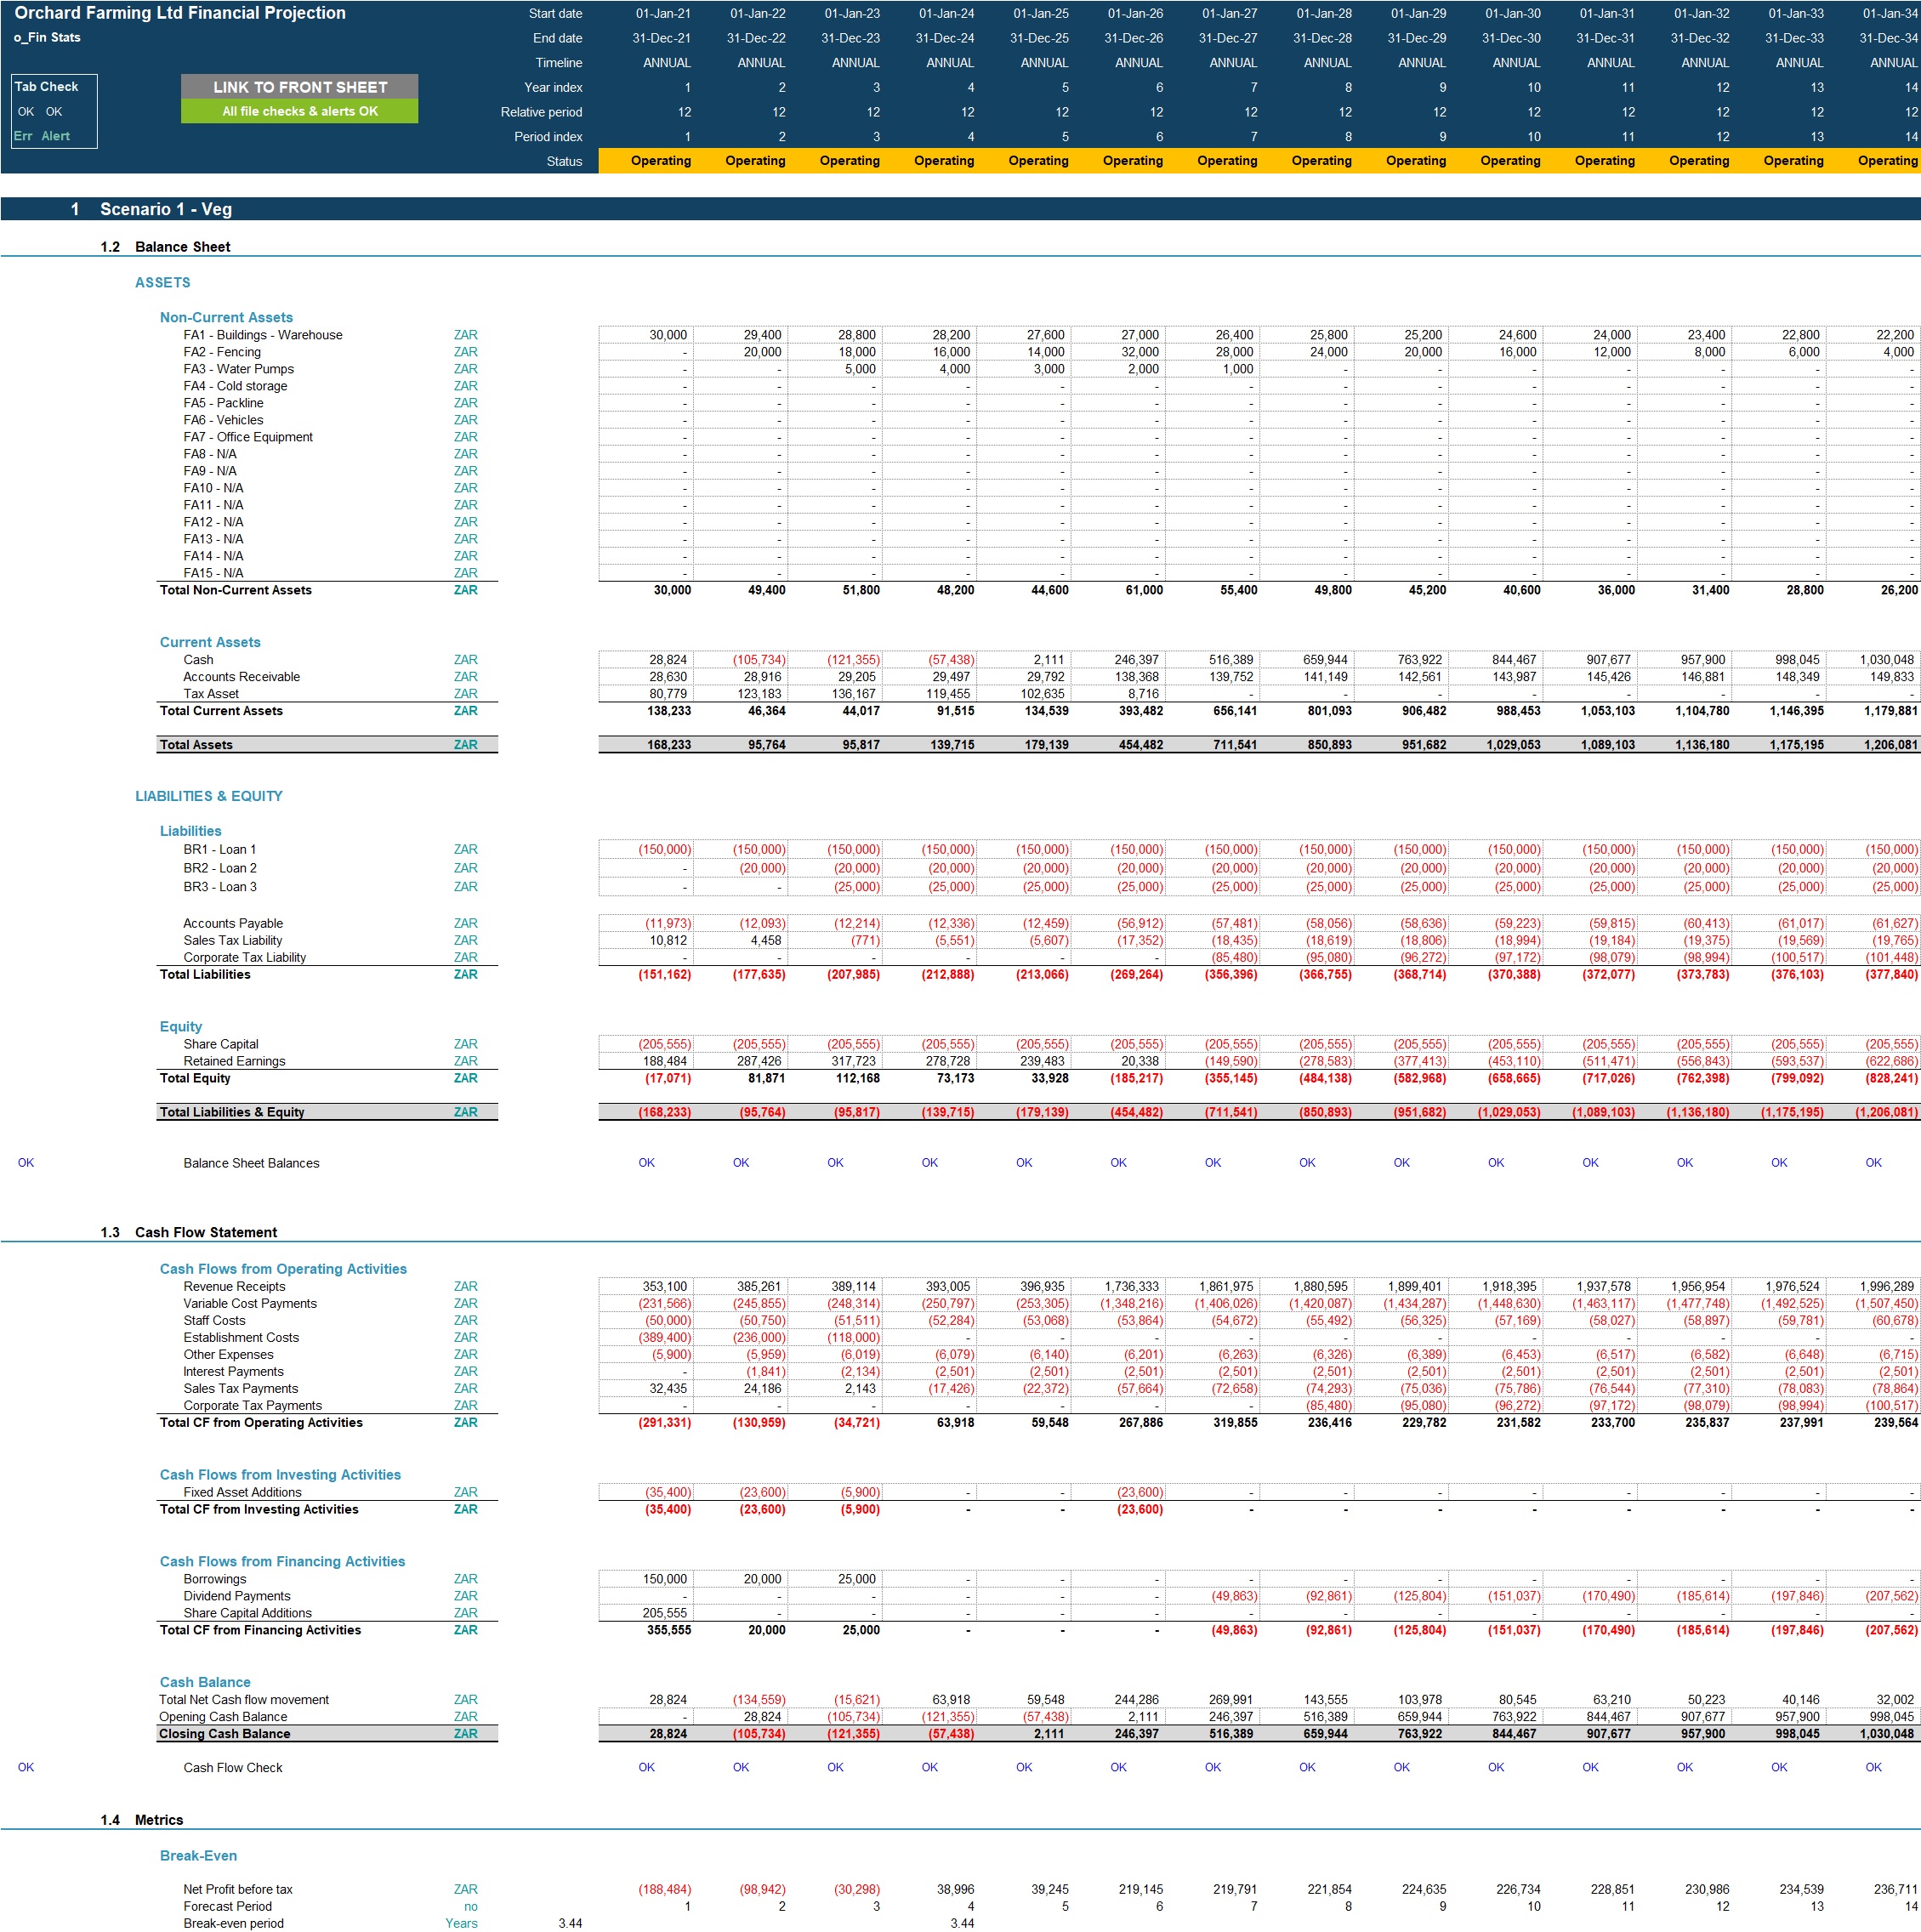Click the Total Liabilities & Equity label
Screen dimensions: 1921x1932
click(232, 1112)
